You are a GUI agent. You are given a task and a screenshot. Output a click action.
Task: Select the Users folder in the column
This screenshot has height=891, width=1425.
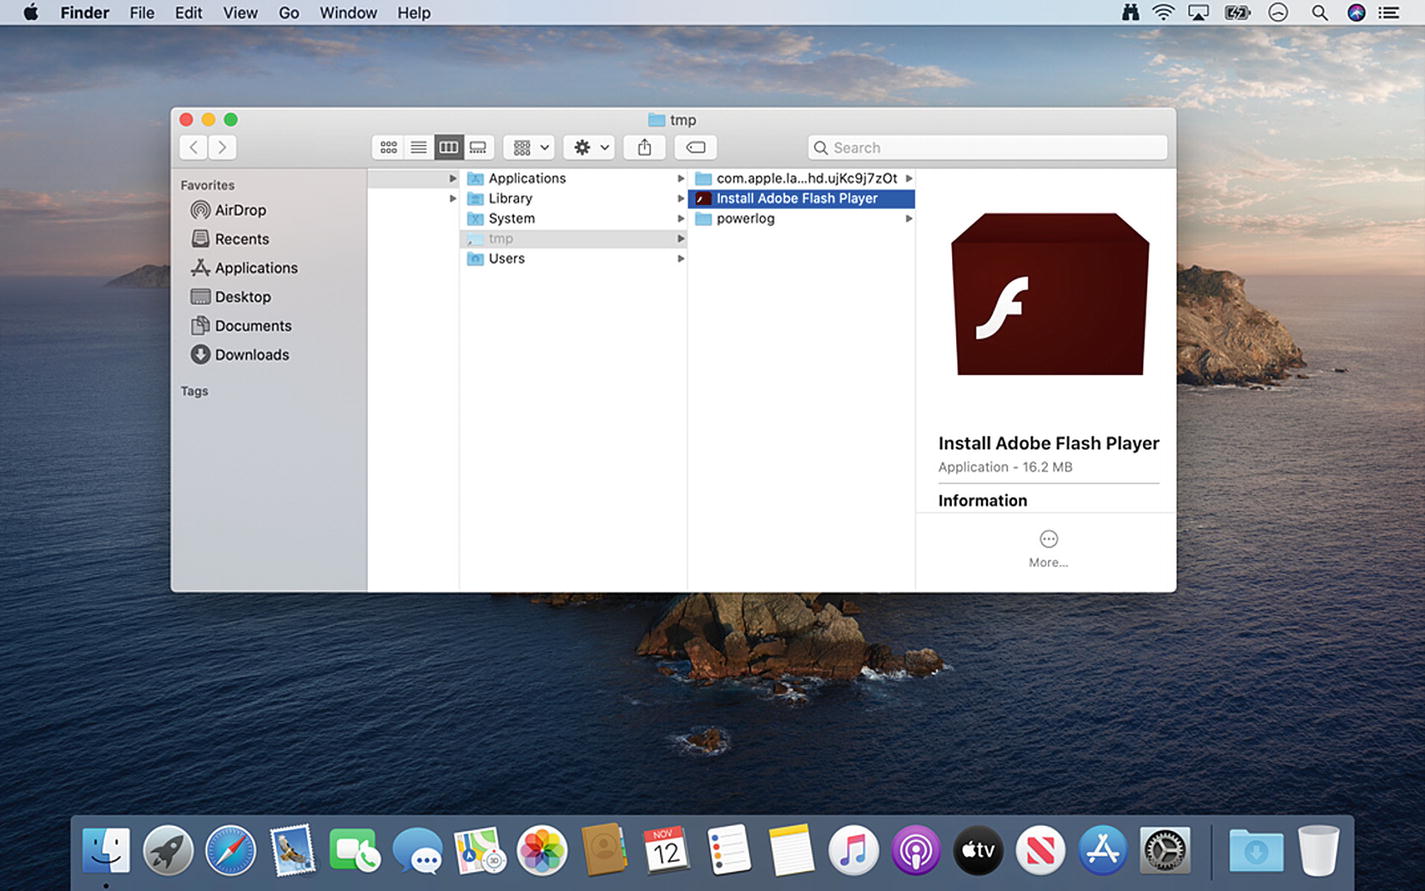[573, 258]
